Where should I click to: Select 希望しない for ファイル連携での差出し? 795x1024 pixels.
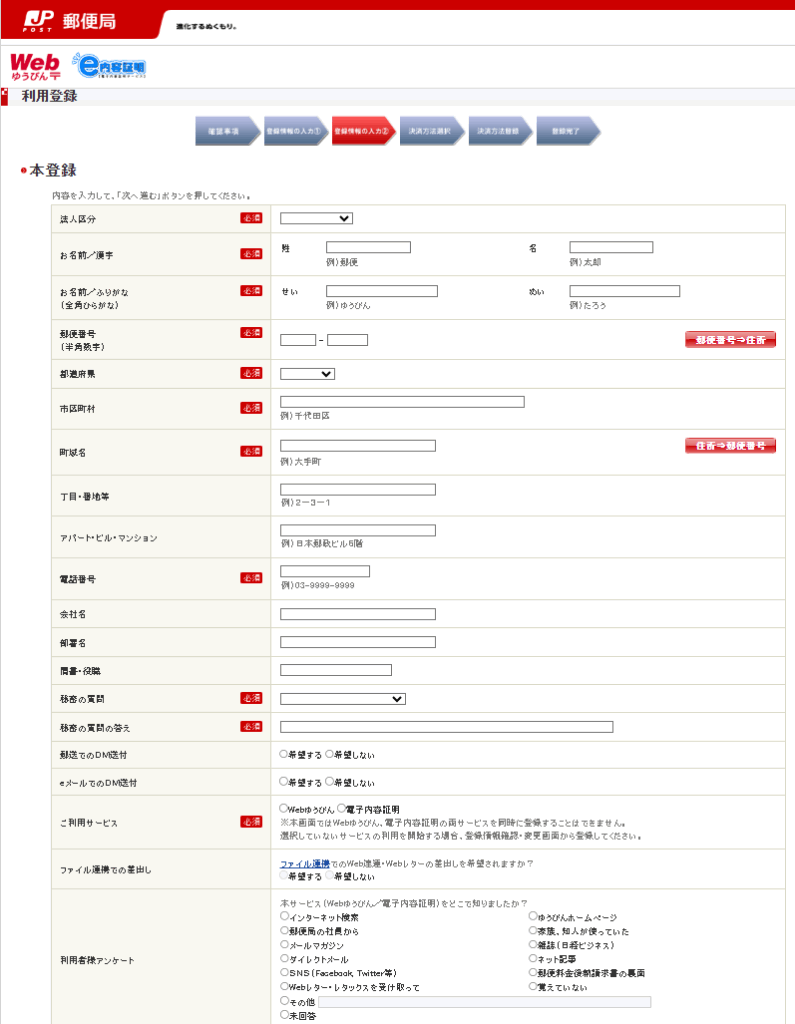click(329, 876)
